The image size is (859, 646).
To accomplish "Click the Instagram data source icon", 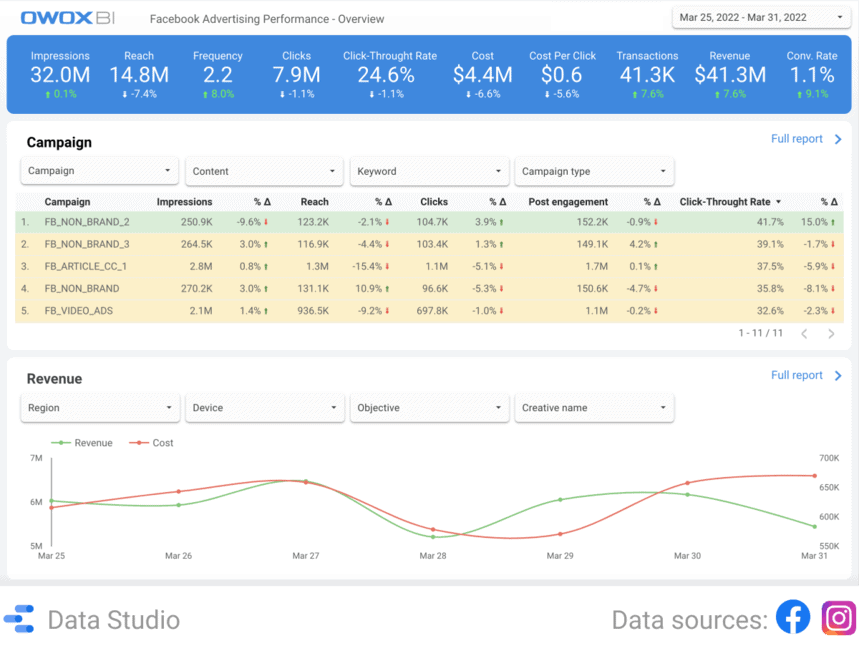I will click(x=838, y=618).
